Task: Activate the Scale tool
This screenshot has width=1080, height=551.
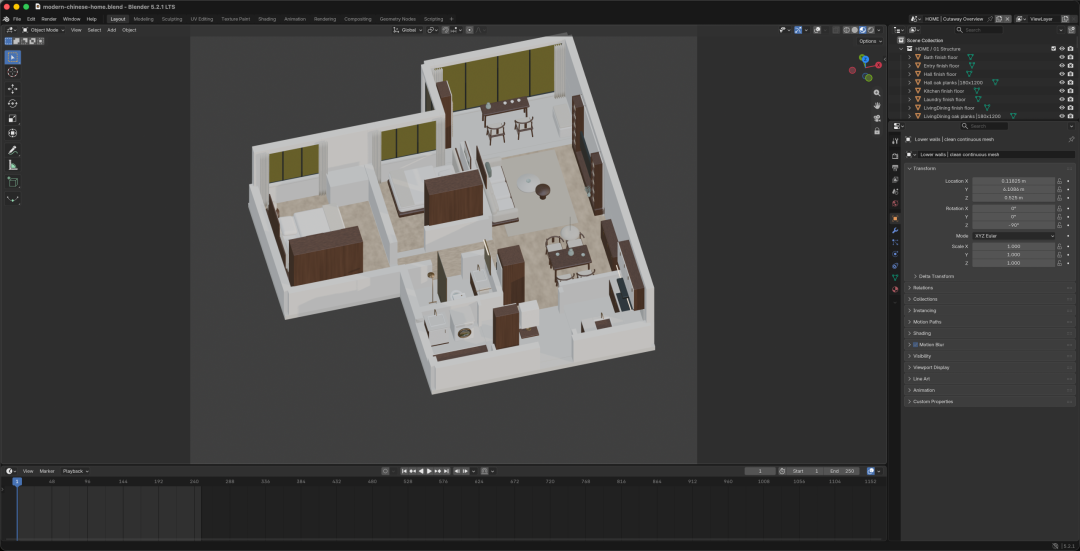Action: coord(12,118)
